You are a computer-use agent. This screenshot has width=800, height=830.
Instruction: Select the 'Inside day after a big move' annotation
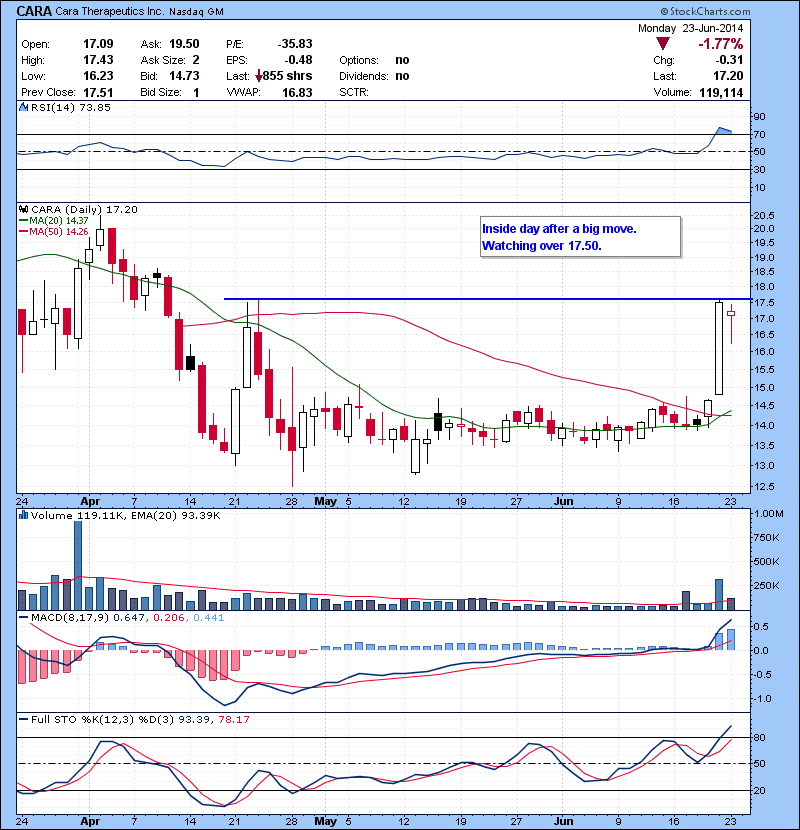[x=580, y=237]
